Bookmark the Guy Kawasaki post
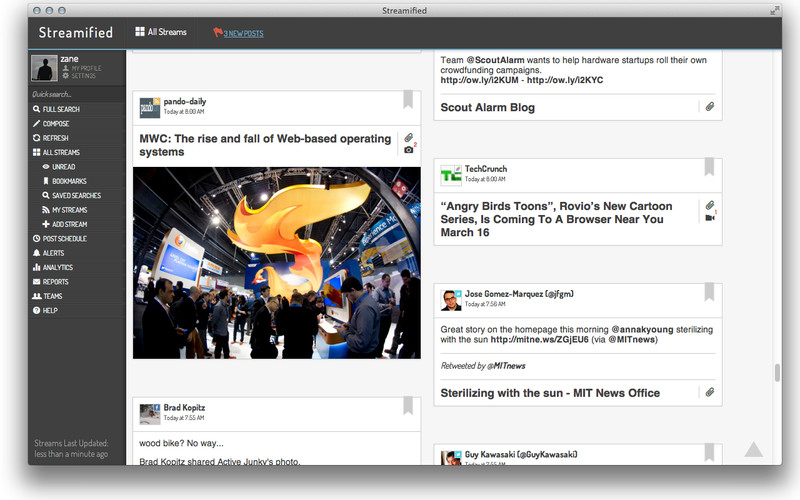 [x=709, y=452]
